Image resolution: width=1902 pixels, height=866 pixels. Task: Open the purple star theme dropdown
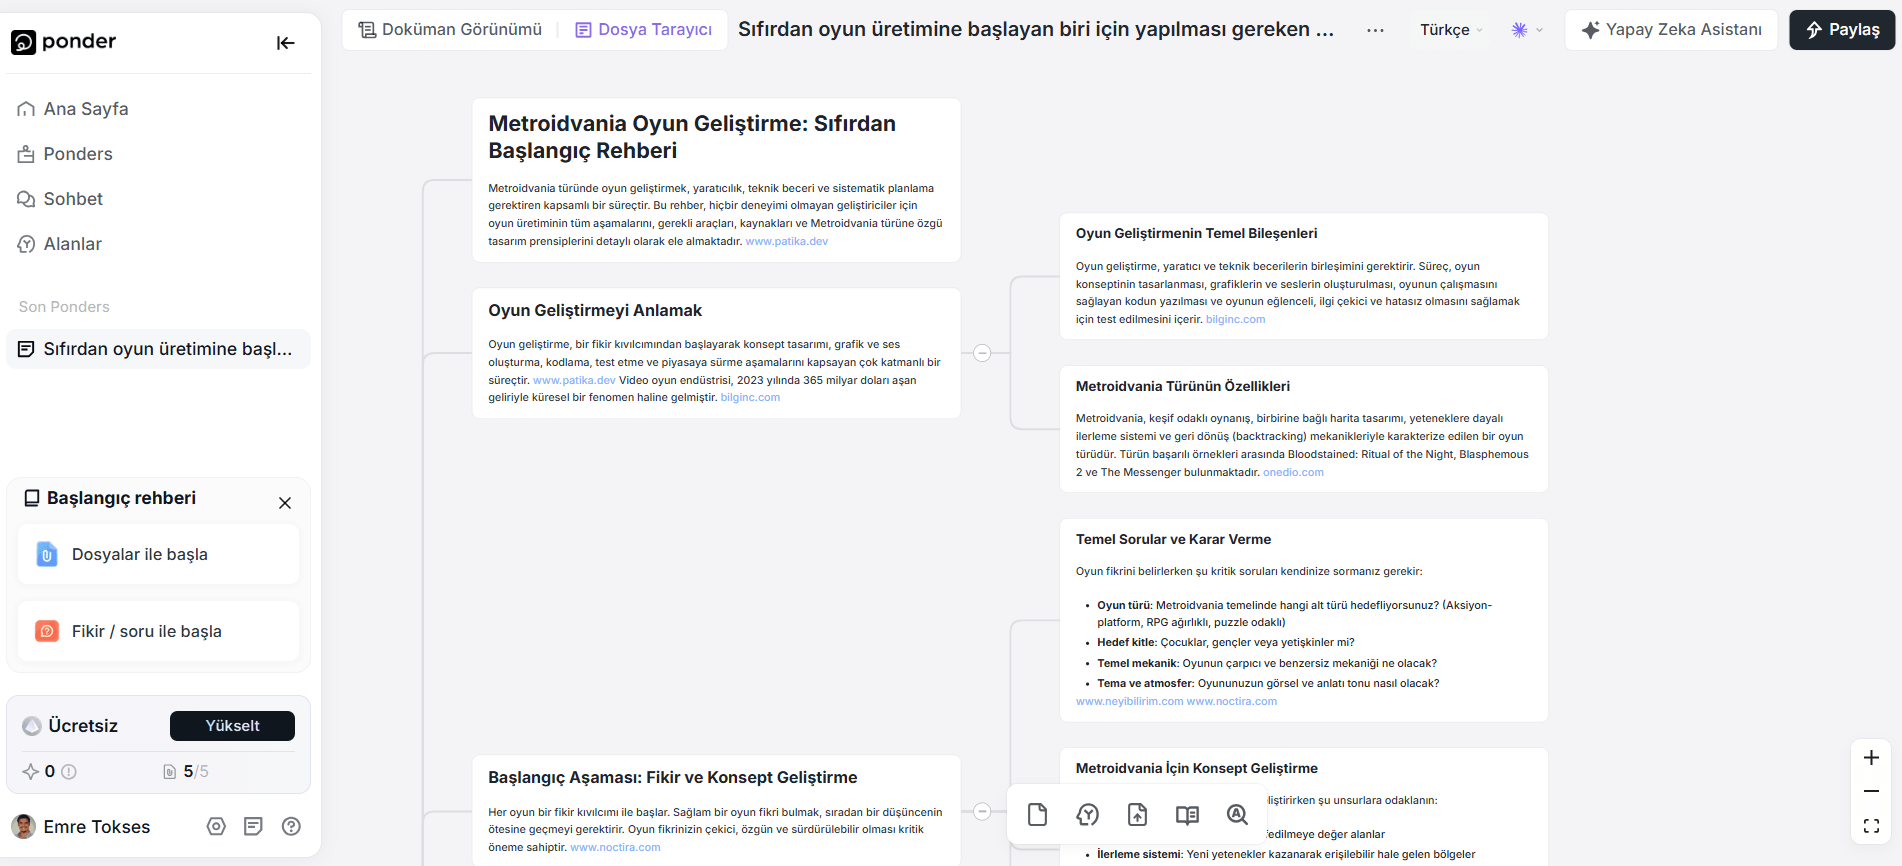[1526, 30]
